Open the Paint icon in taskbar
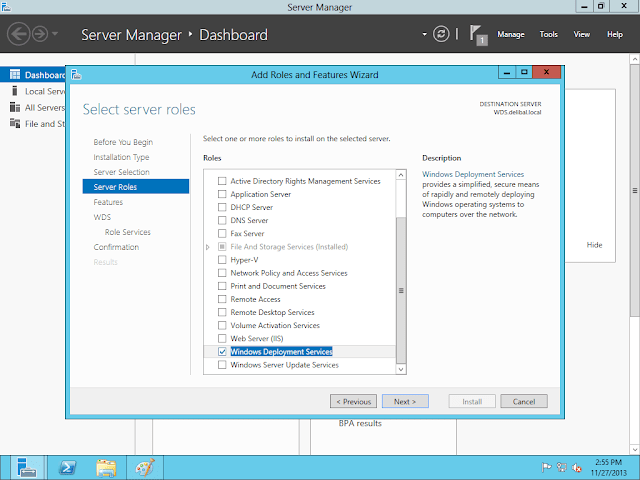Screen dimensions: 640x480 tap(144, 466)
